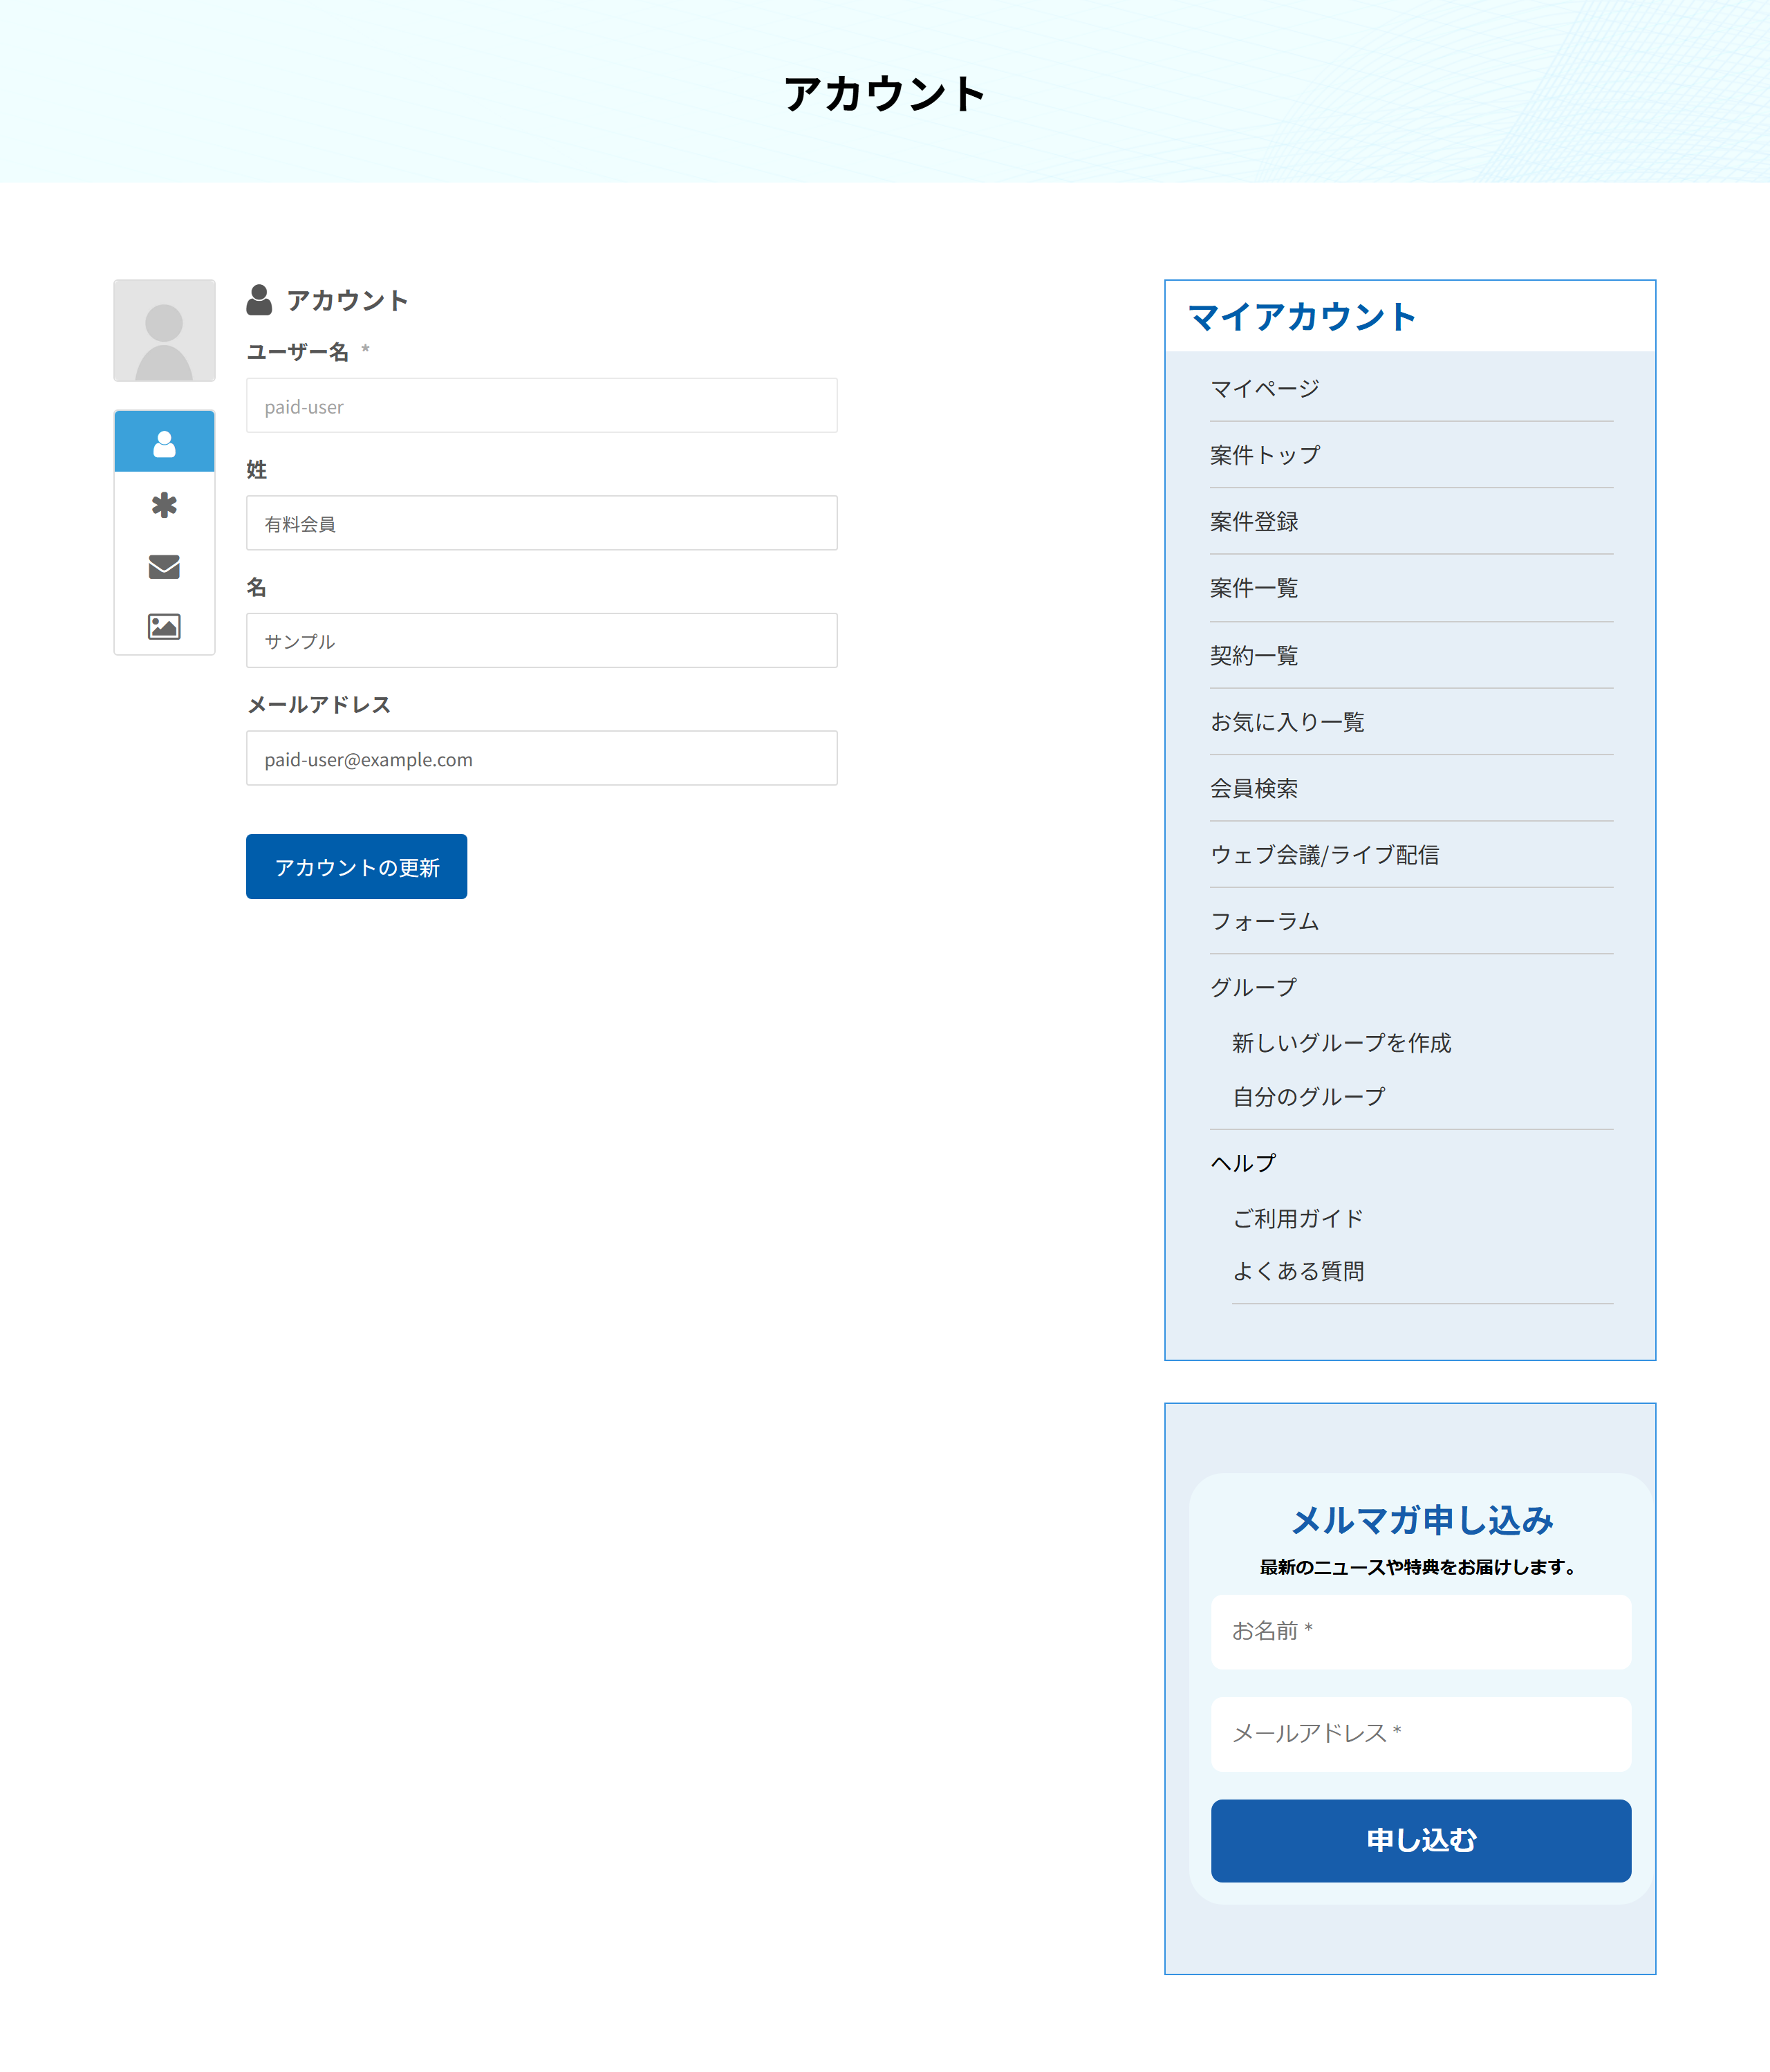Open the 会員検索 link
The image size is (1770, 2072).
(1254, 788)
